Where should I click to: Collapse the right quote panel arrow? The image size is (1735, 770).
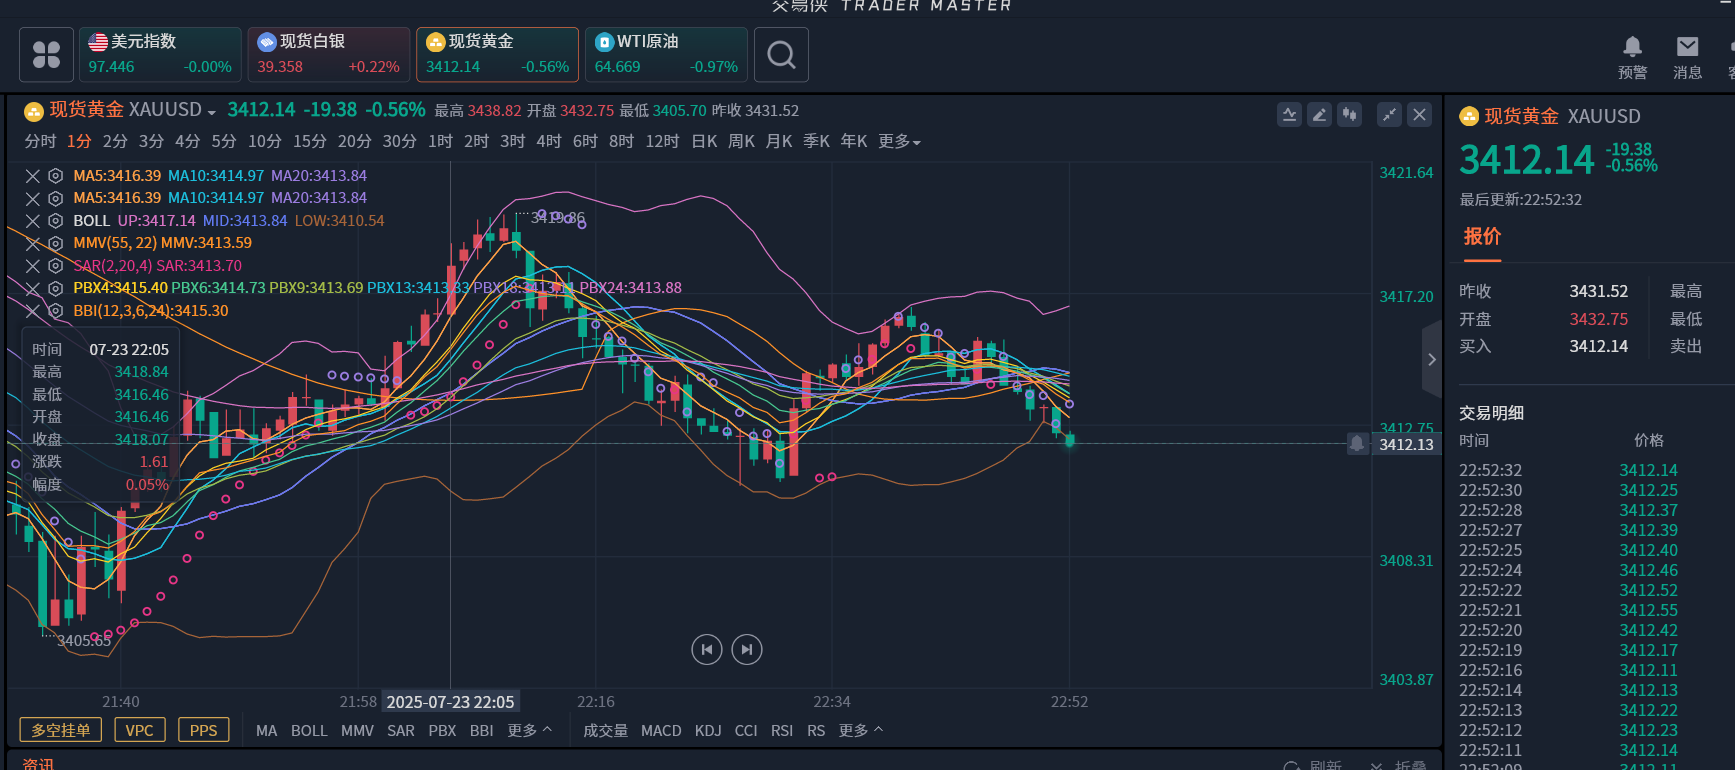pos(1432,359)
